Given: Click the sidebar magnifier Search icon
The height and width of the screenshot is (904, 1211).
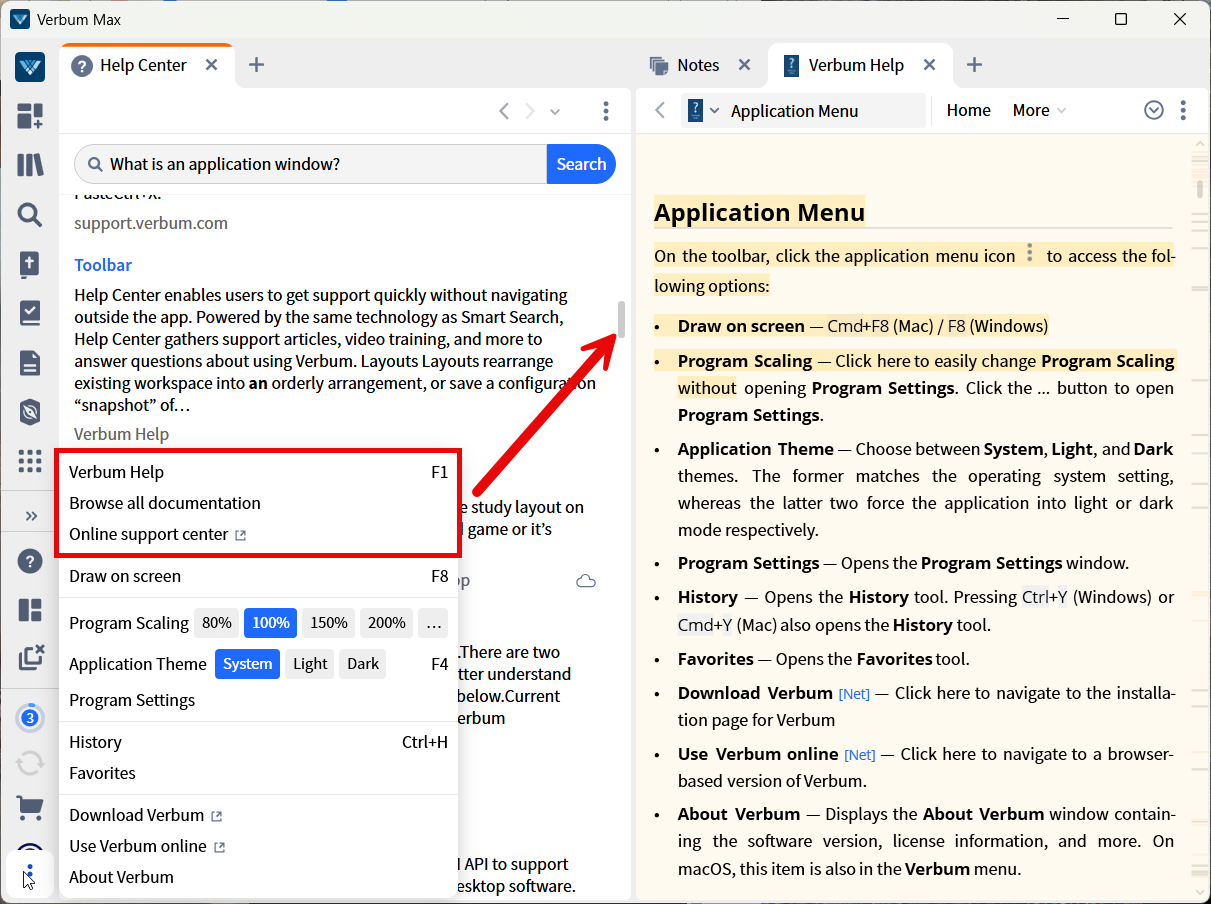Looking at the screenshot, I should pos(30,214).
